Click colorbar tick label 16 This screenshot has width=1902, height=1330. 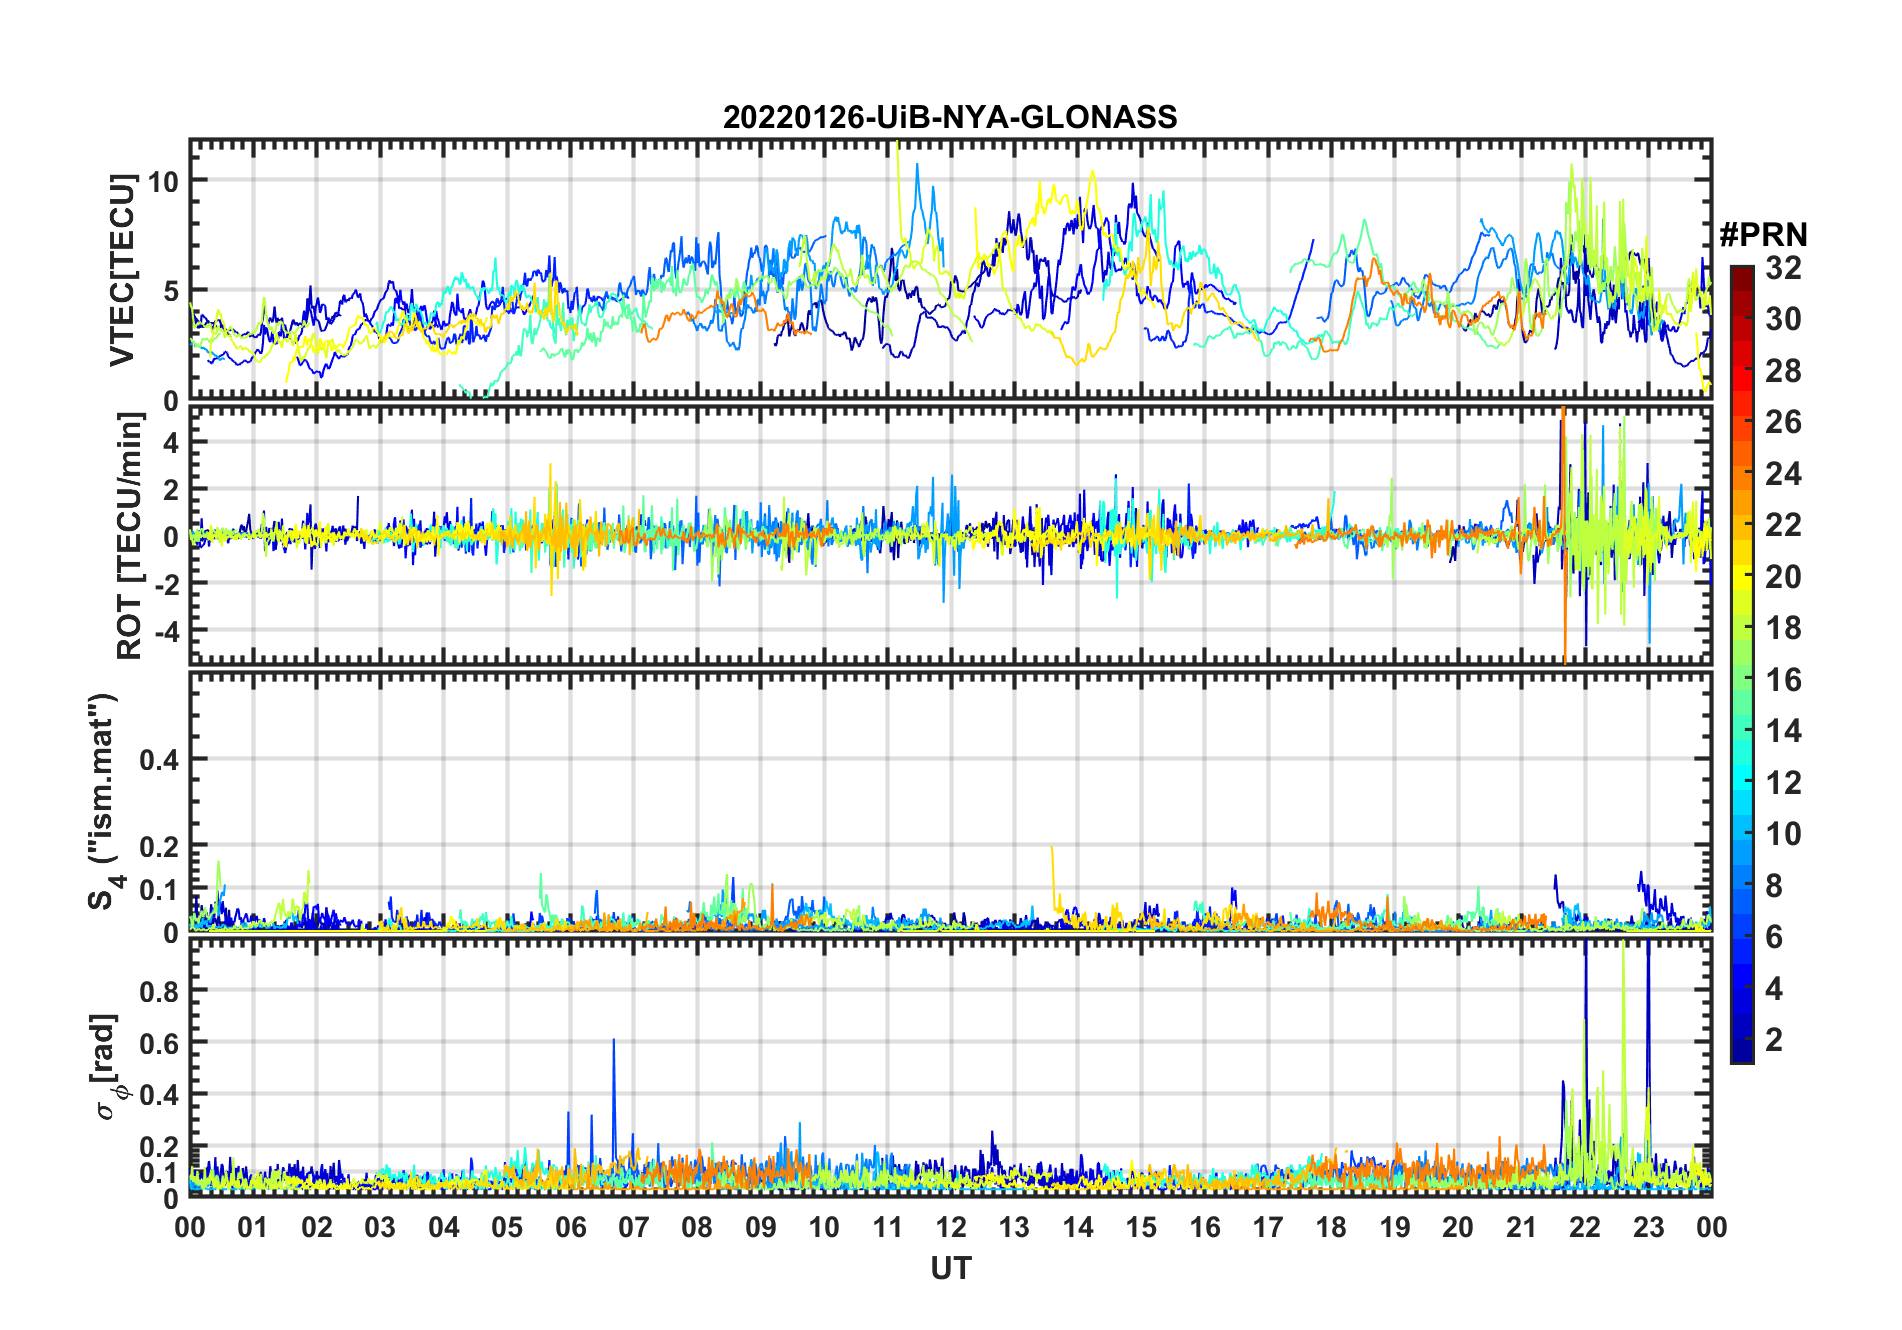1783,680
